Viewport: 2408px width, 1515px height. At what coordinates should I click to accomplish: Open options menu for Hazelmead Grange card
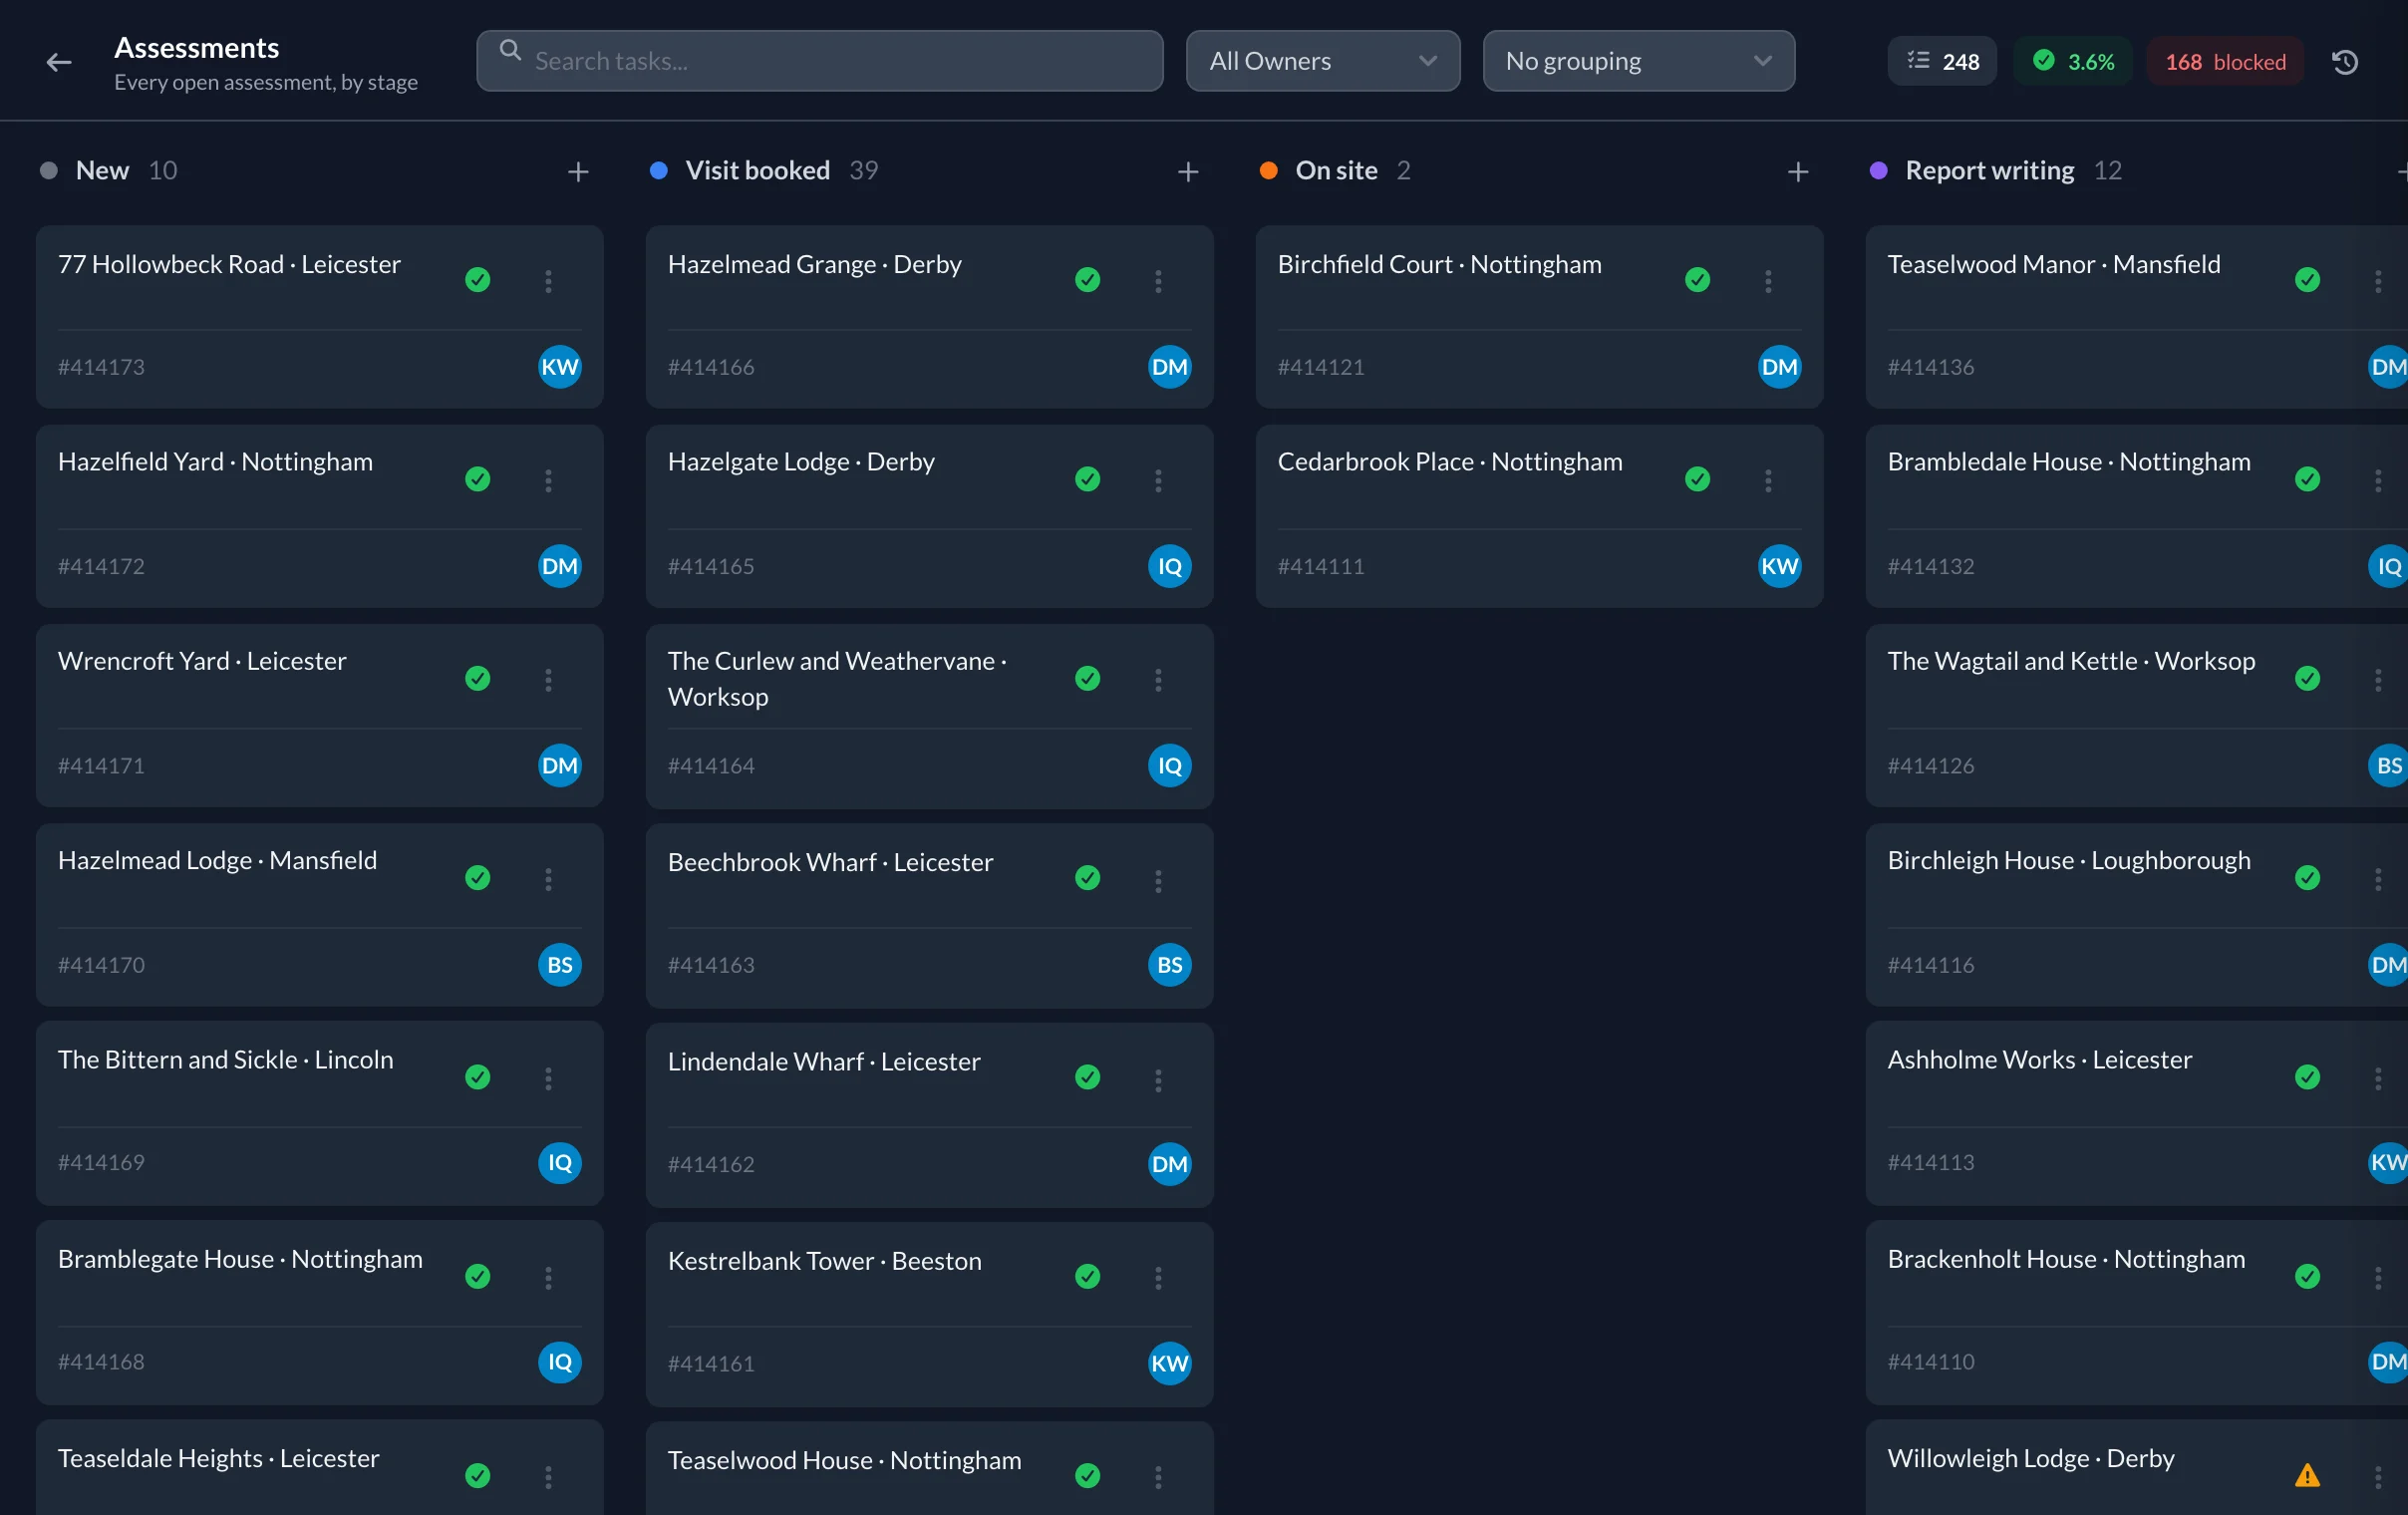tap(1158, 281)
